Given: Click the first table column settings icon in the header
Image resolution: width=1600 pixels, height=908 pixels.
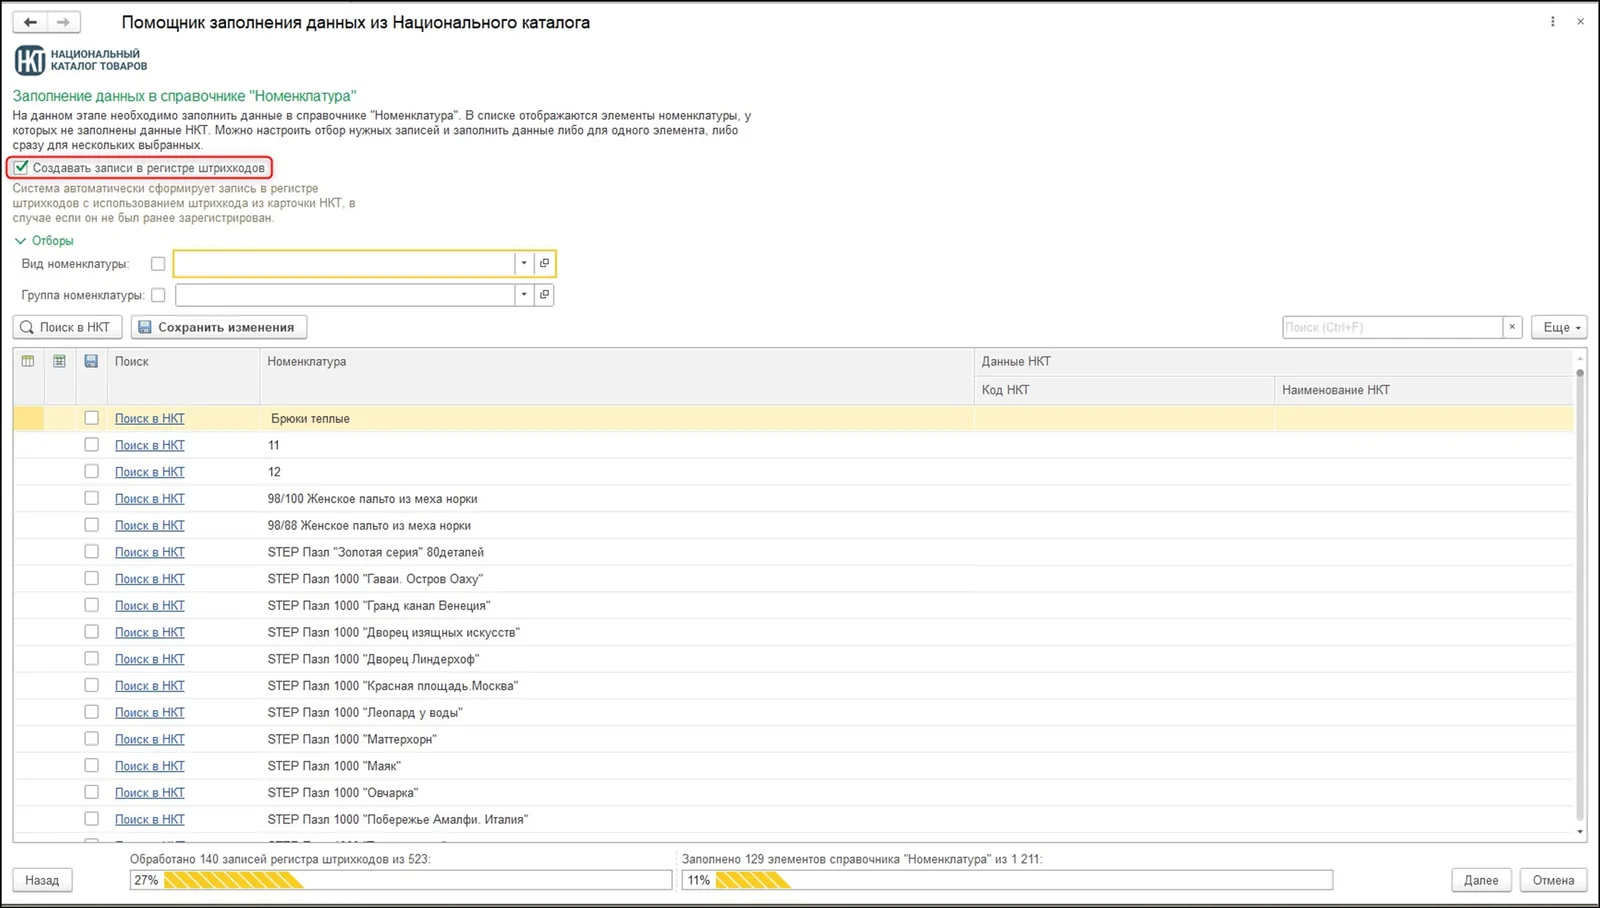Looking at the screenshot, I should coord(28,361).
